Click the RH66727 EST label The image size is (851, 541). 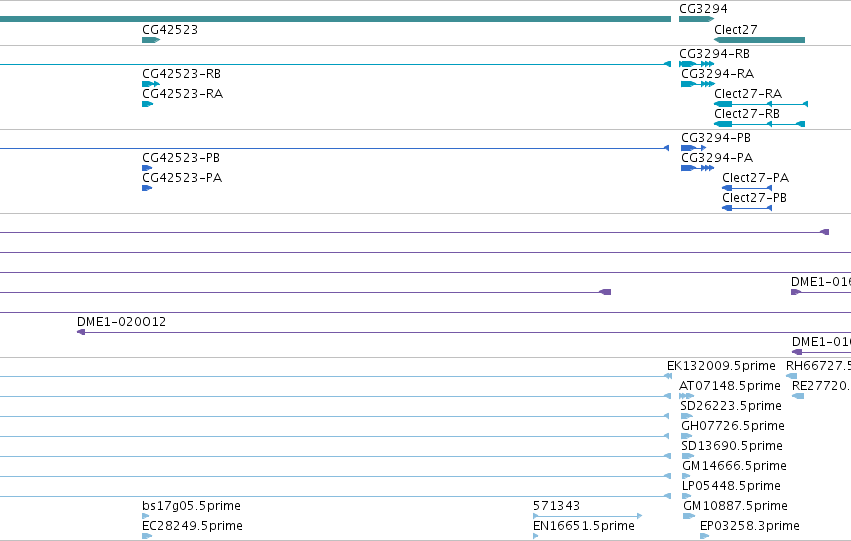(818, 366)
